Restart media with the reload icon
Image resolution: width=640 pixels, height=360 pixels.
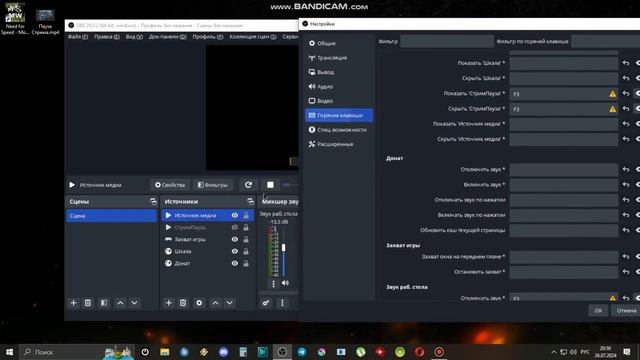248,185
